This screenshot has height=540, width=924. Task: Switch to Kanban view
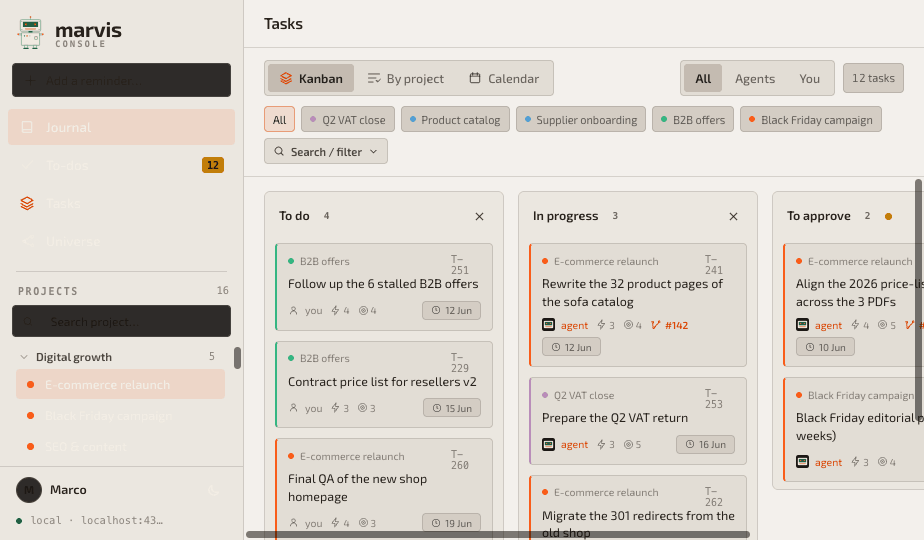click(311, 78)
